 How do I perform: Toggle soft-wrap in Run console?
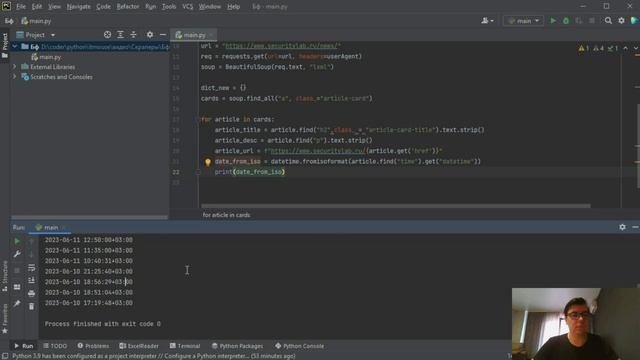point(31,268)
